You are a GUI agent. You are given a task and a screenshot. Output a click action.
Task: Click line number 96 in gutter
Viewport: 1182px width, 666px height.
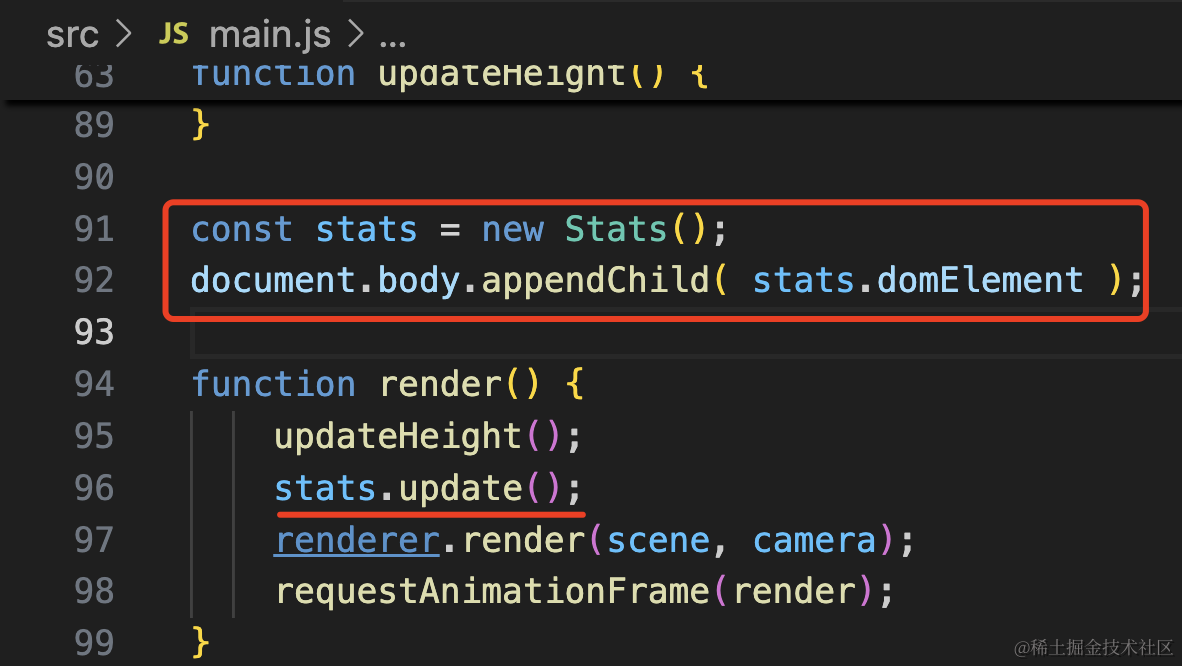click(x=94, y=488)
